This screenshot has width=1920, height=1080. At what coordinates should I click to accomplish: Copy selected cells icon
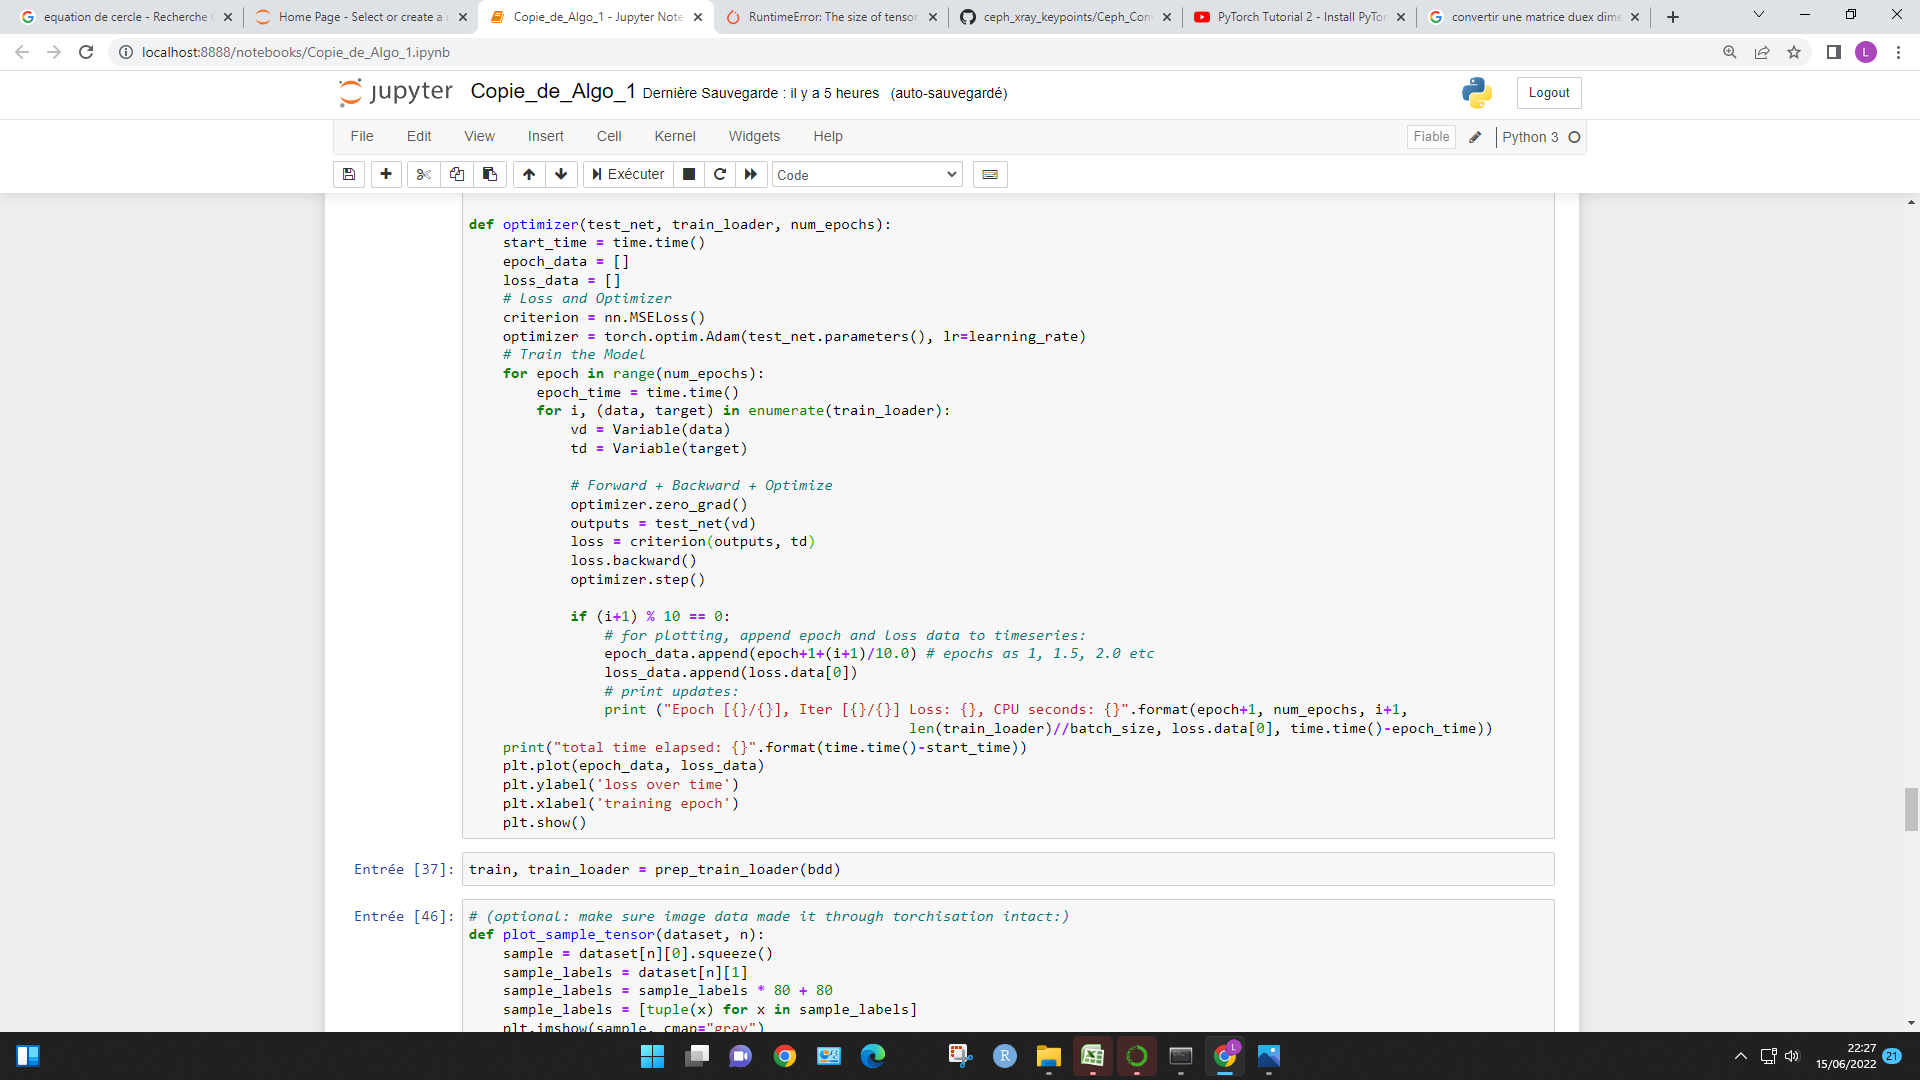457,174
